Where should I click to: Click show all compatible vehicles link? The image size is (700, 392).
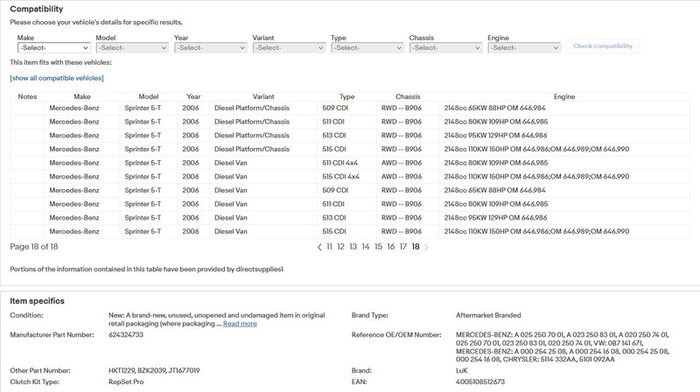point(57,78)
